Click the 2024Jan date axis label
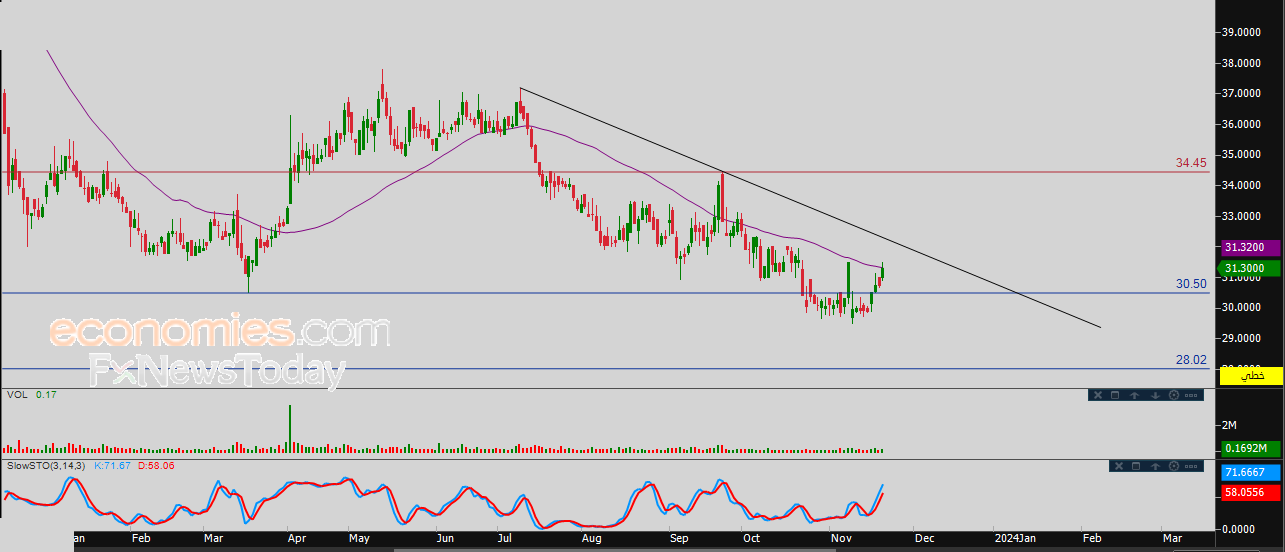1285x552 pixels. [1013, 538]
